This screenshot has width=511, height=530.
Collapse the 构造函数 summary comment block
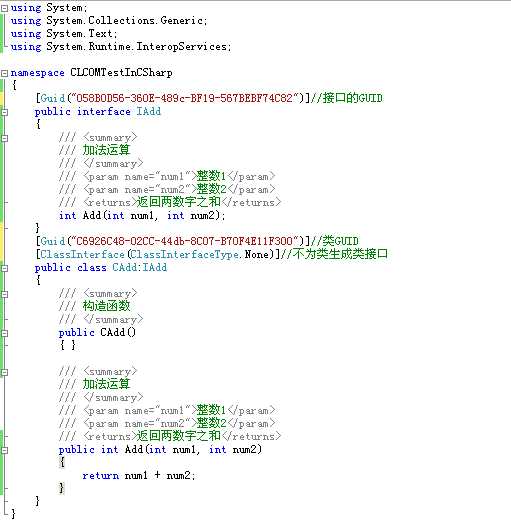[x=4, y=294]
